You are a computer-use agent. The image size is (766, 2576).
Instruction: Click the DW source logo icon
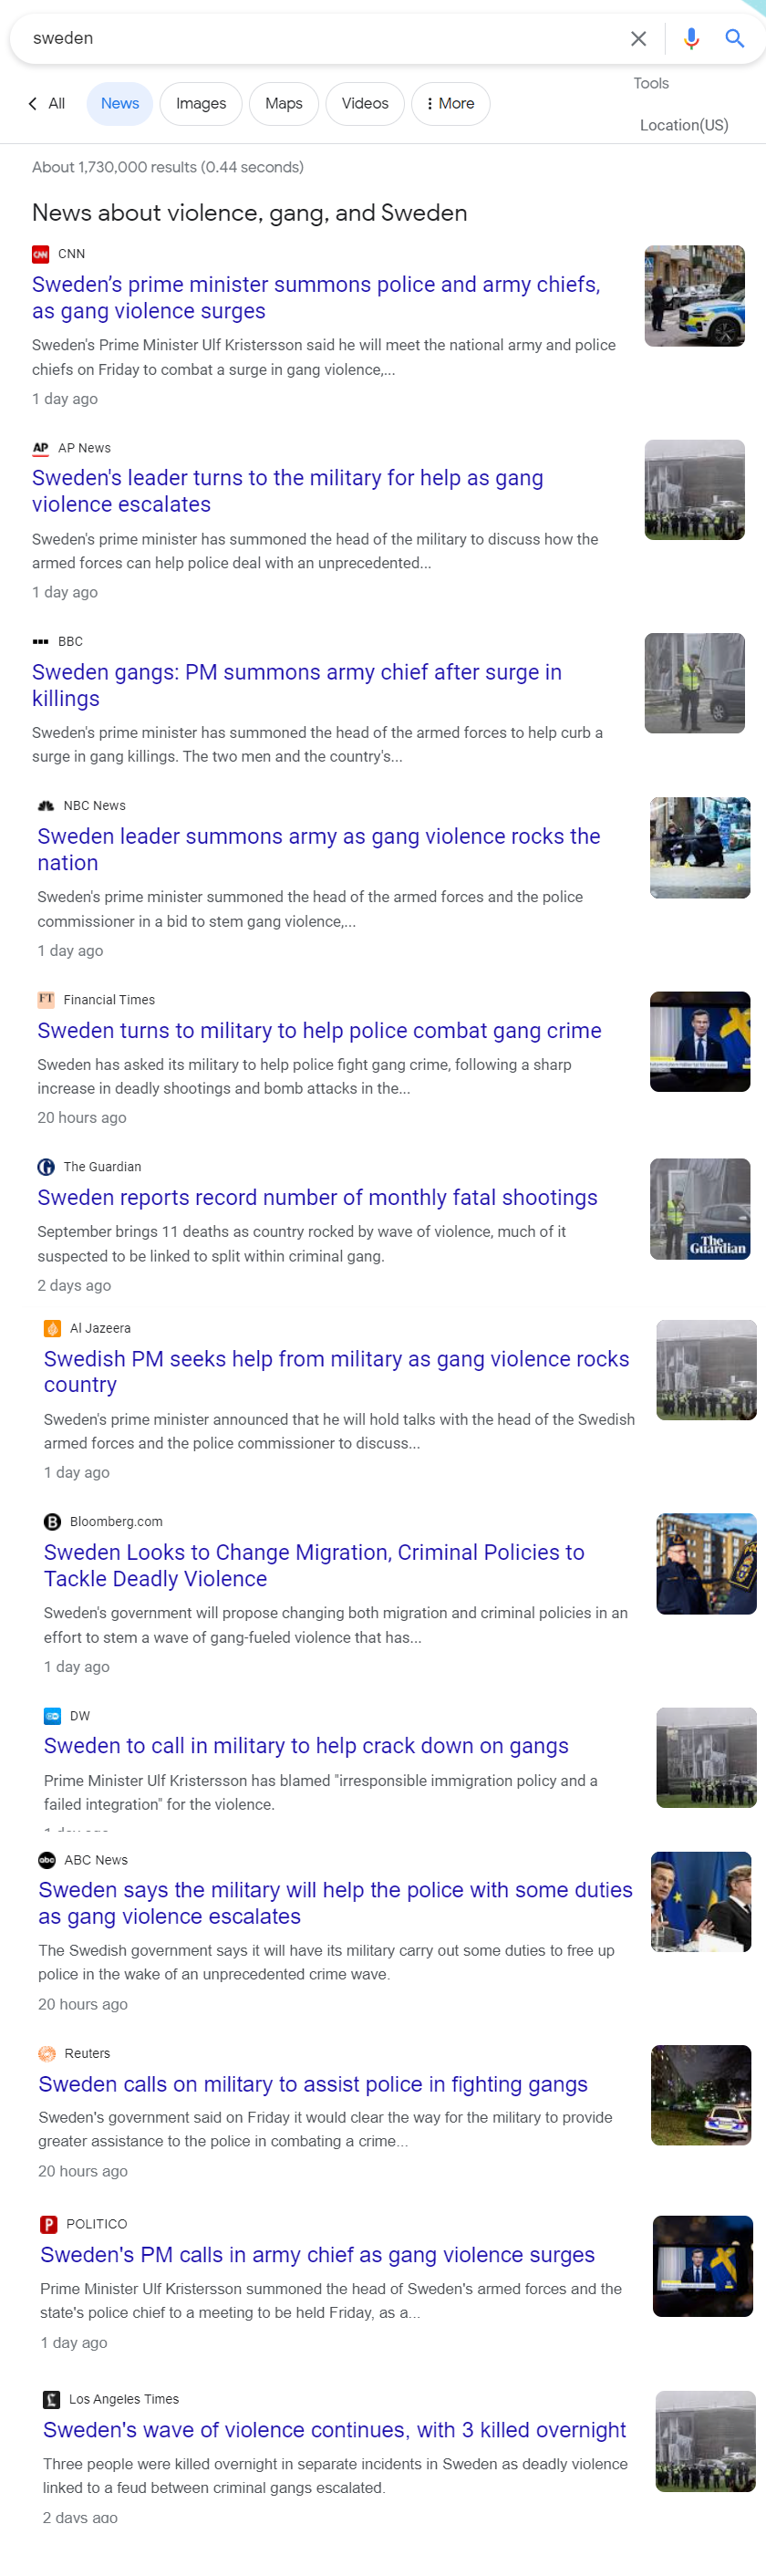(52, 1715)
